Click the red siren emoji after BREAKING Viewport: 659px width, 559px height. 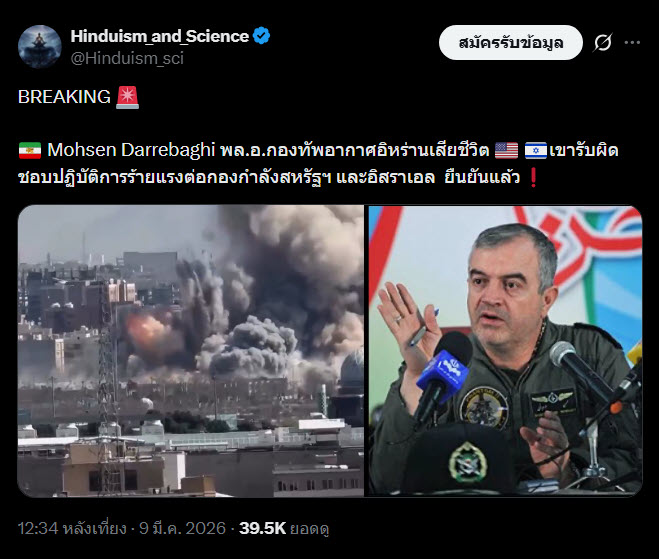pos(127,97)
